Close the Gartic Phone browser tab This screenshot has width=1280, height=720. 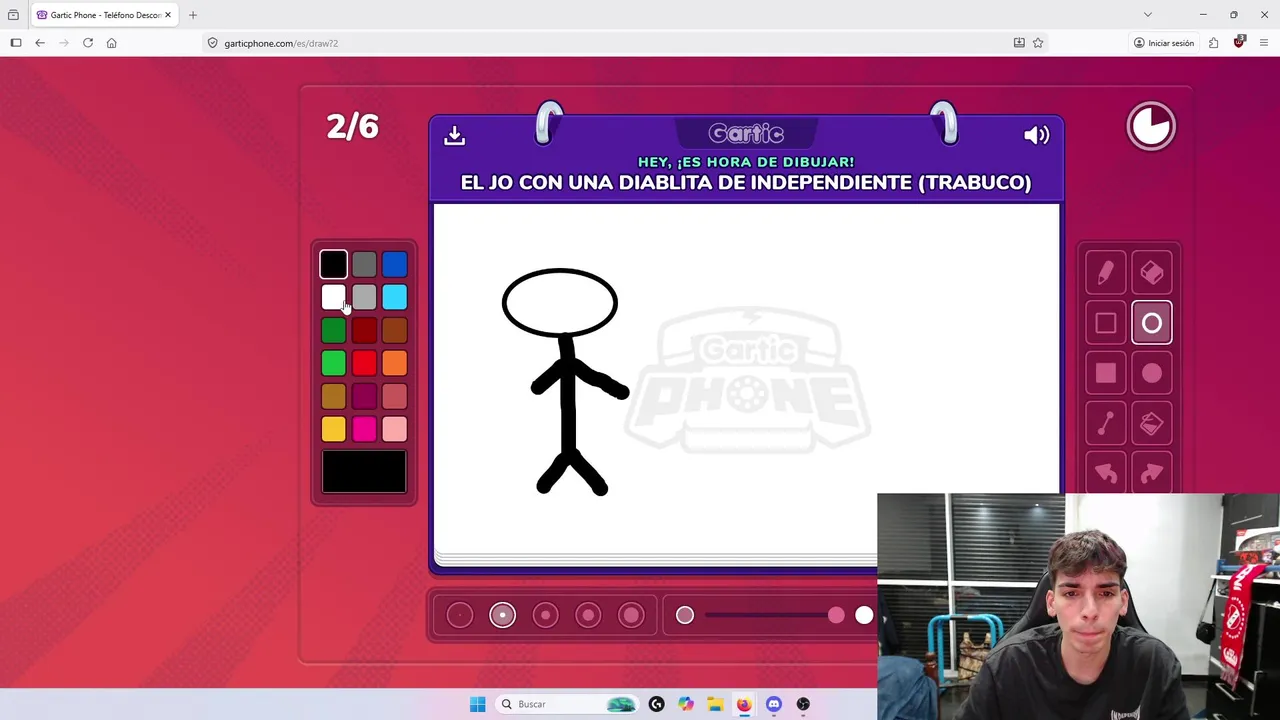tap(168, 15)
